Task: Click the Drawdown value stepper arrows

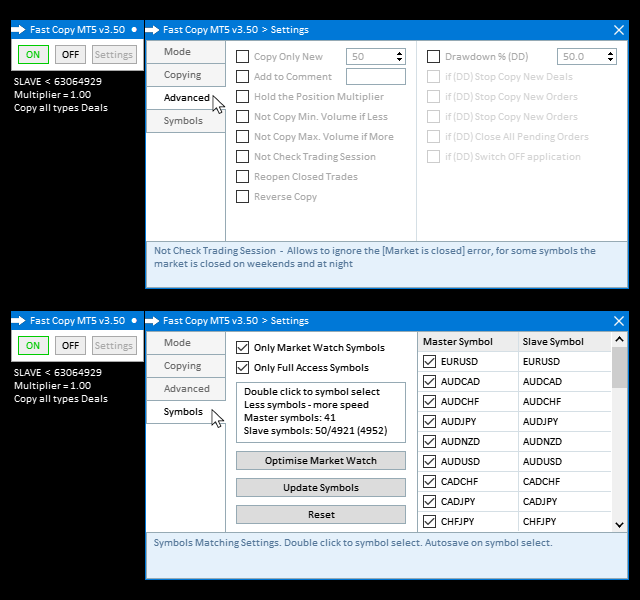Action: coord(610,57)
